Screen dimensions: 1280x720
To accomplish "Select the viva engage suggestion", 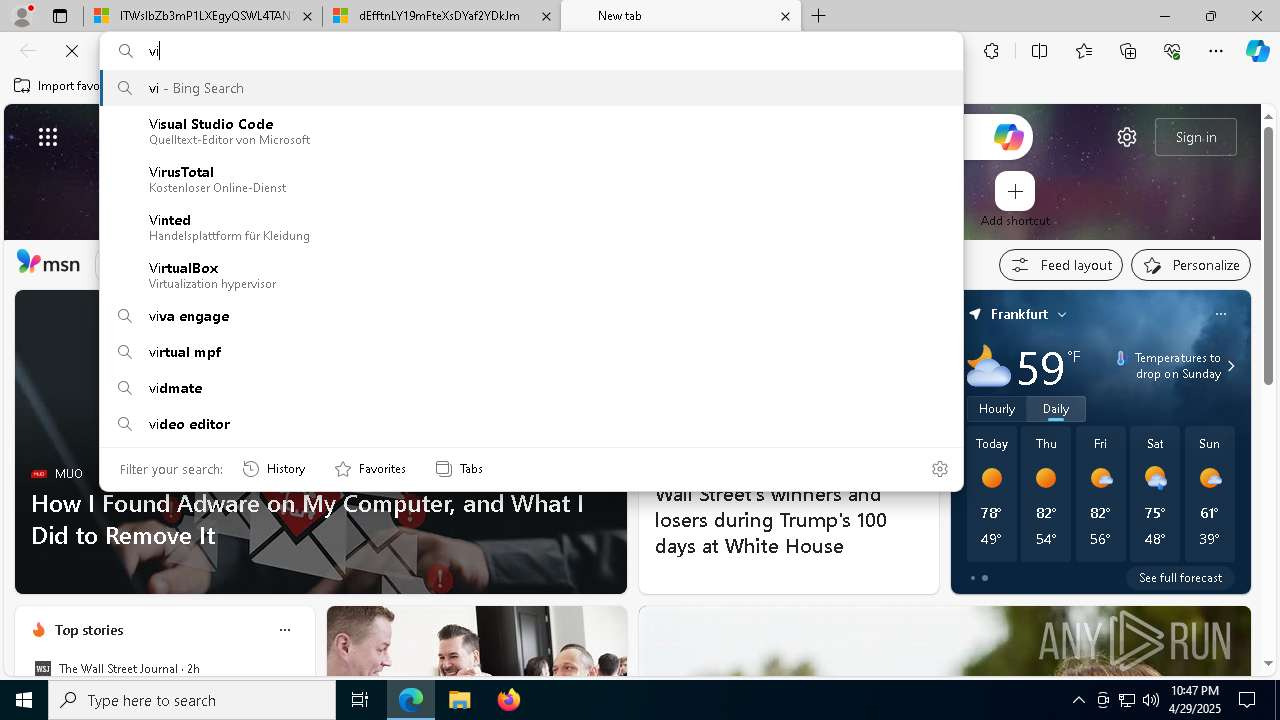I will [531, 316].
